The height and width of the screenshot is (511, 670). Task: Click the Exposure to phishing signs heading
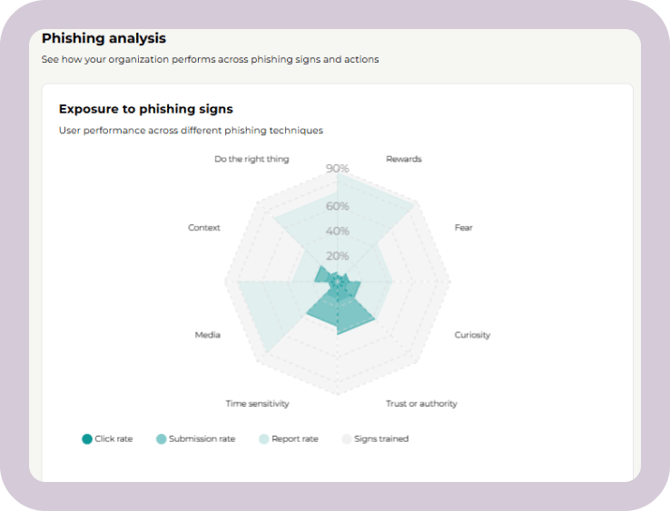coord(146,109)
